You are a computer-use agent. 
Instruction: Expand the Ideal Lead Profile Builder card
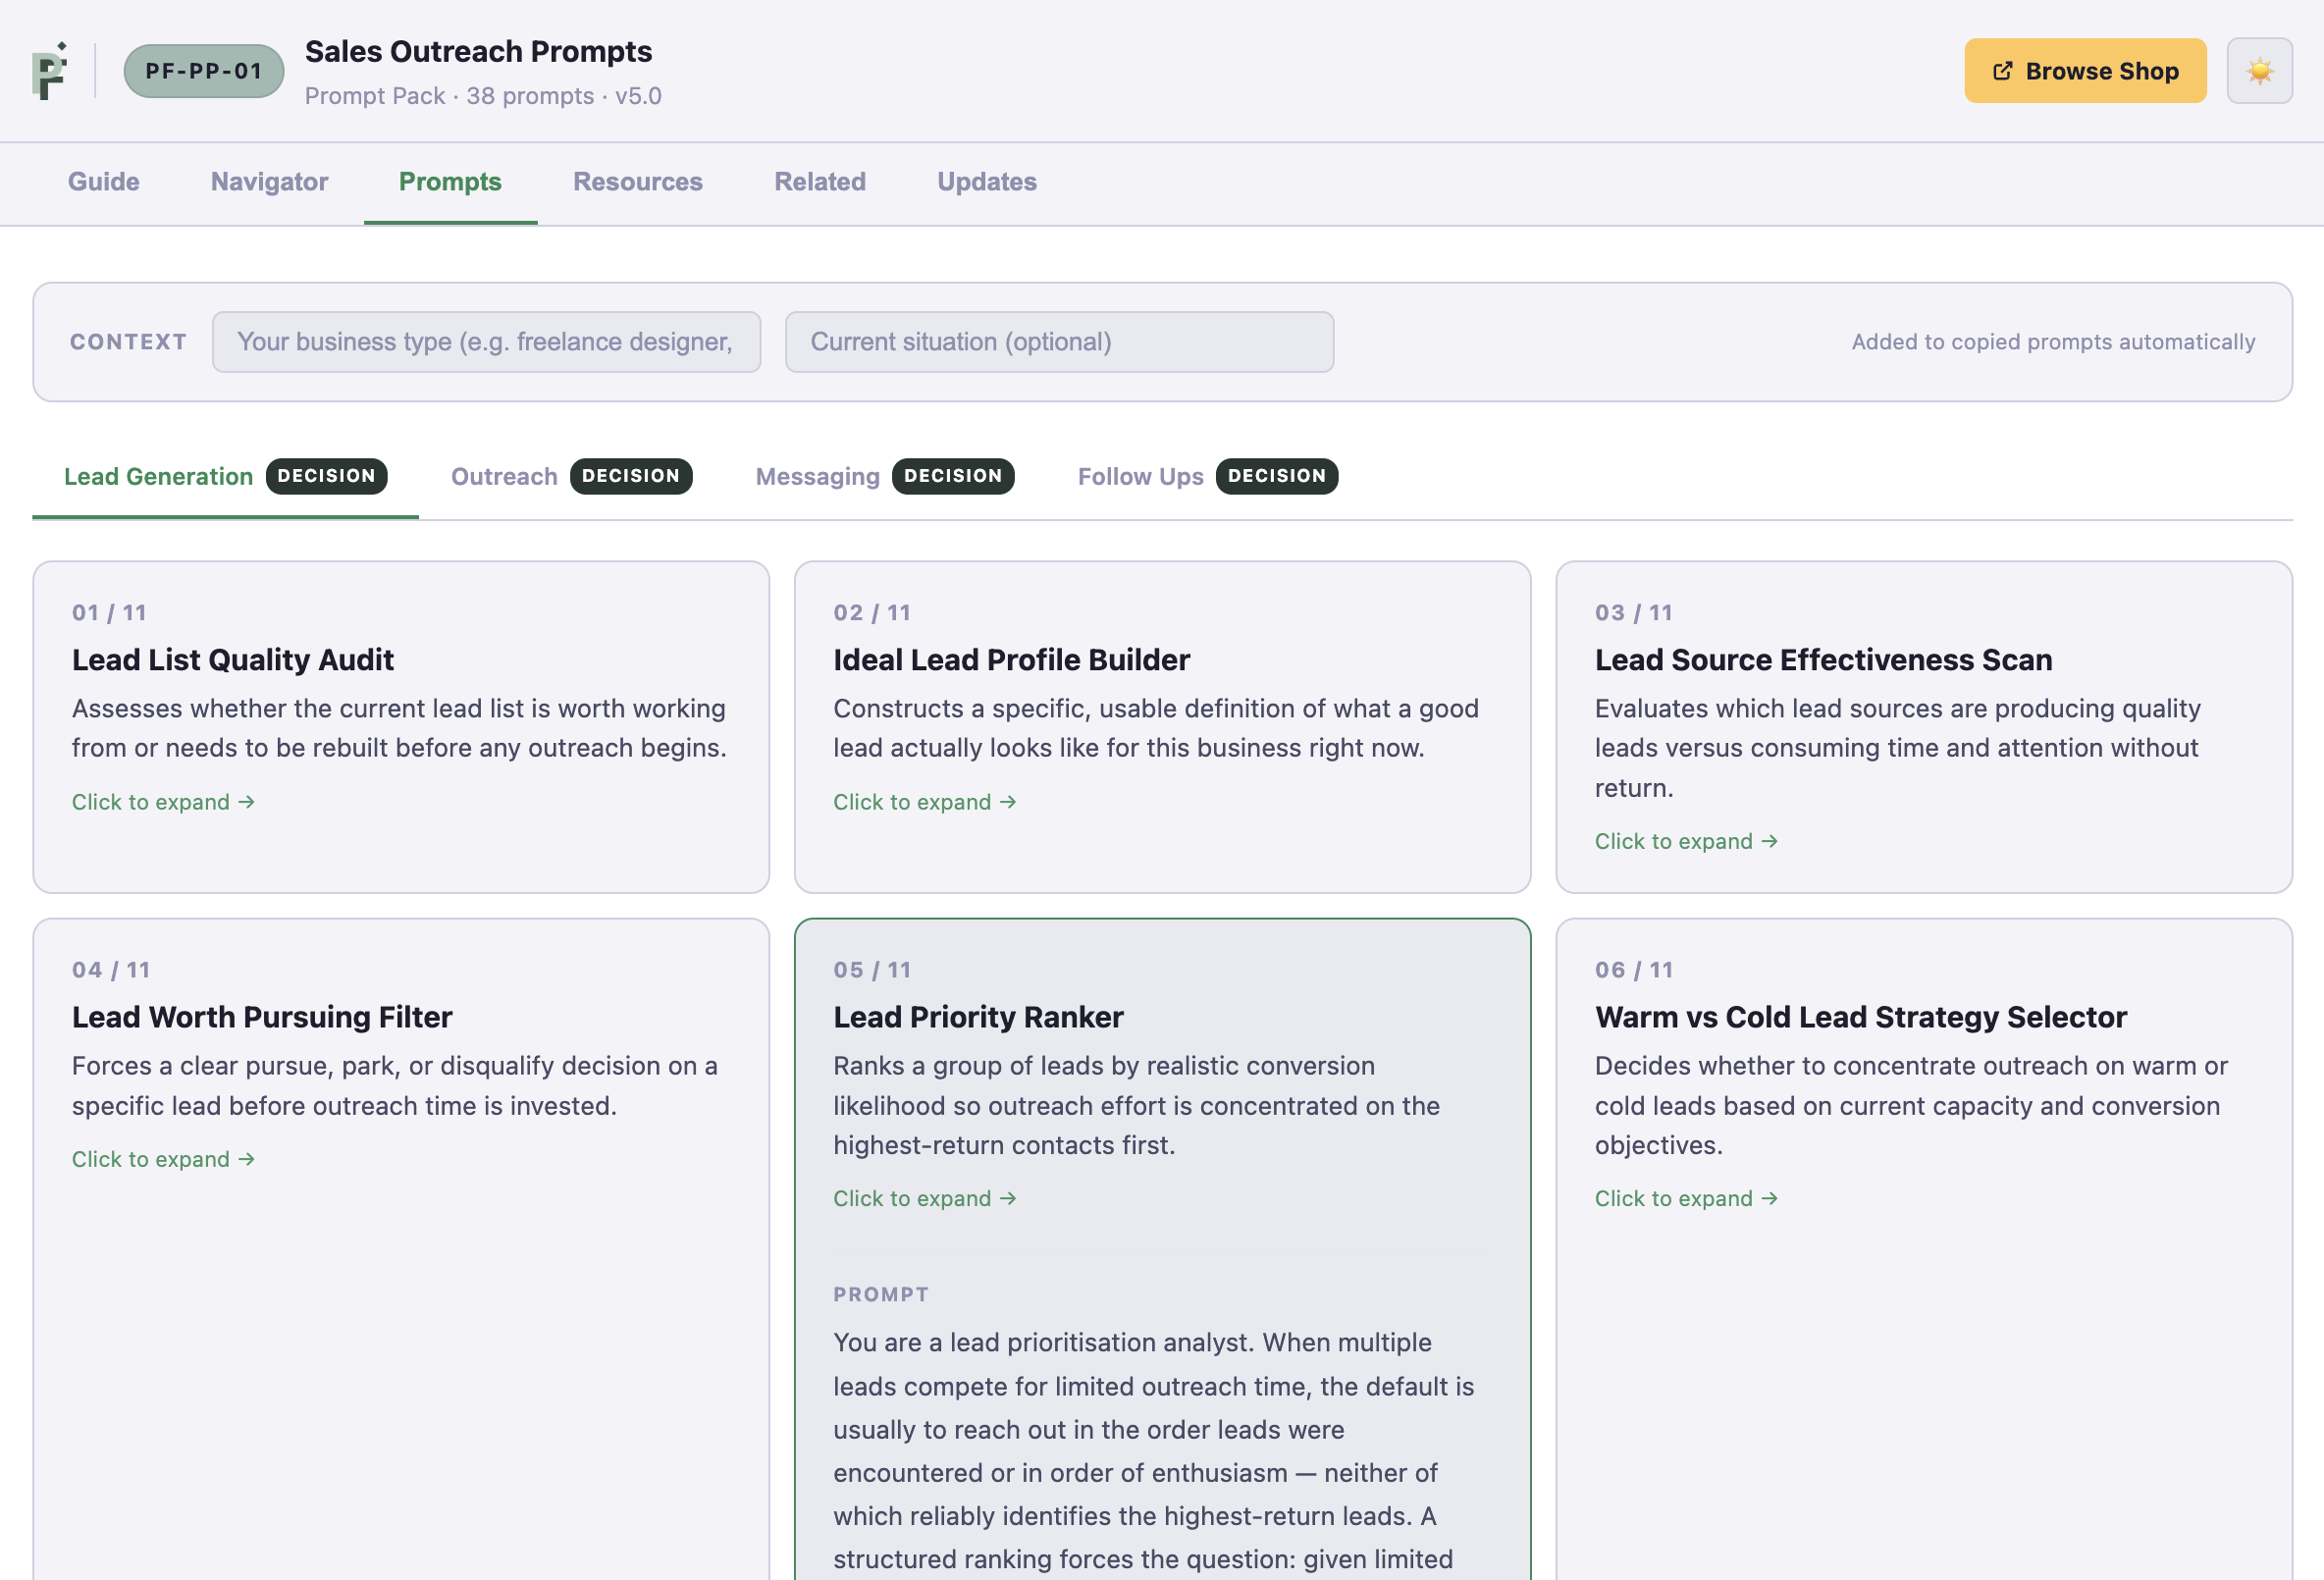coord(1162,727)
